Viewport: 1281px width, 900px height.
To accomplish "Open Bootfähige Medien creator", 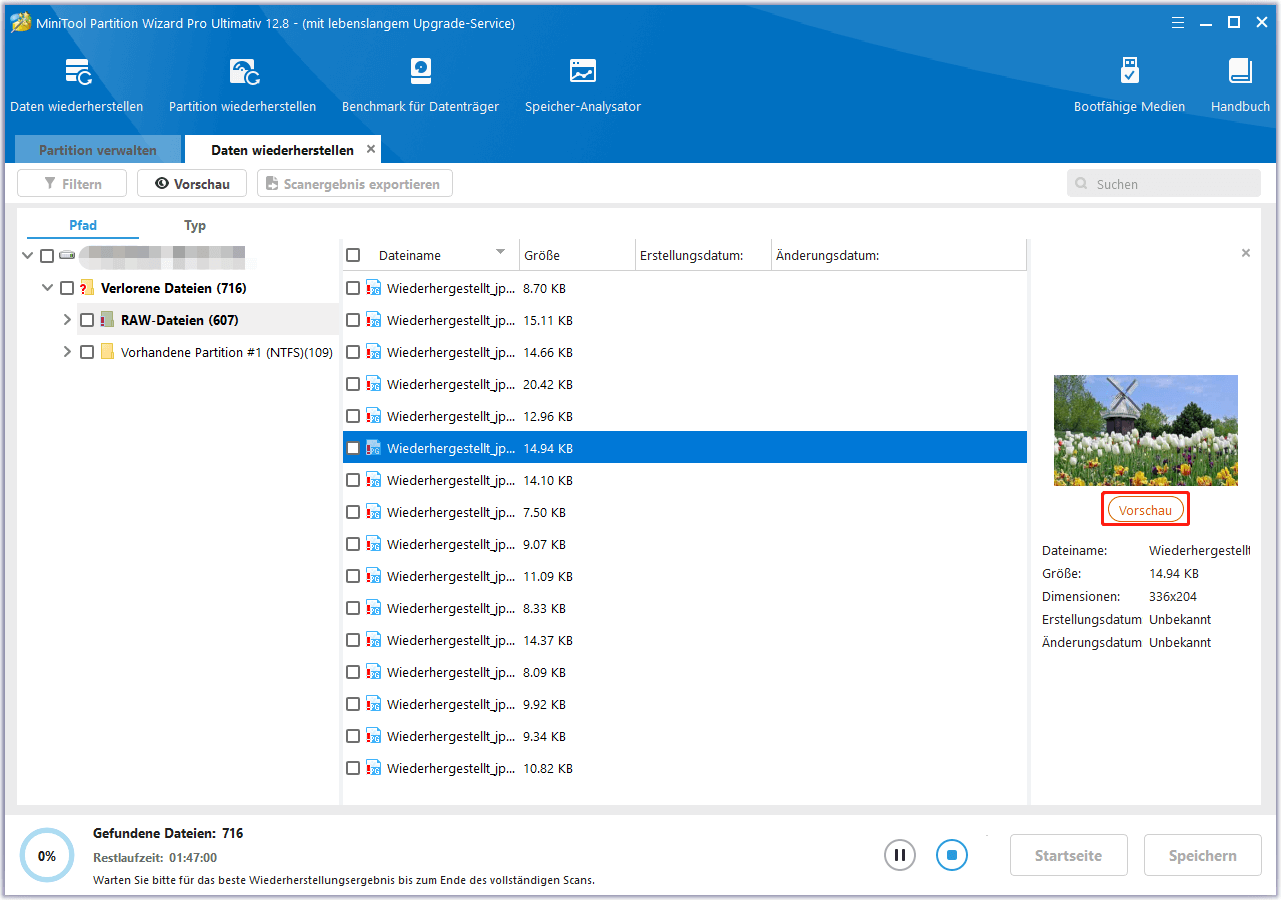I will pos(1129,85).
